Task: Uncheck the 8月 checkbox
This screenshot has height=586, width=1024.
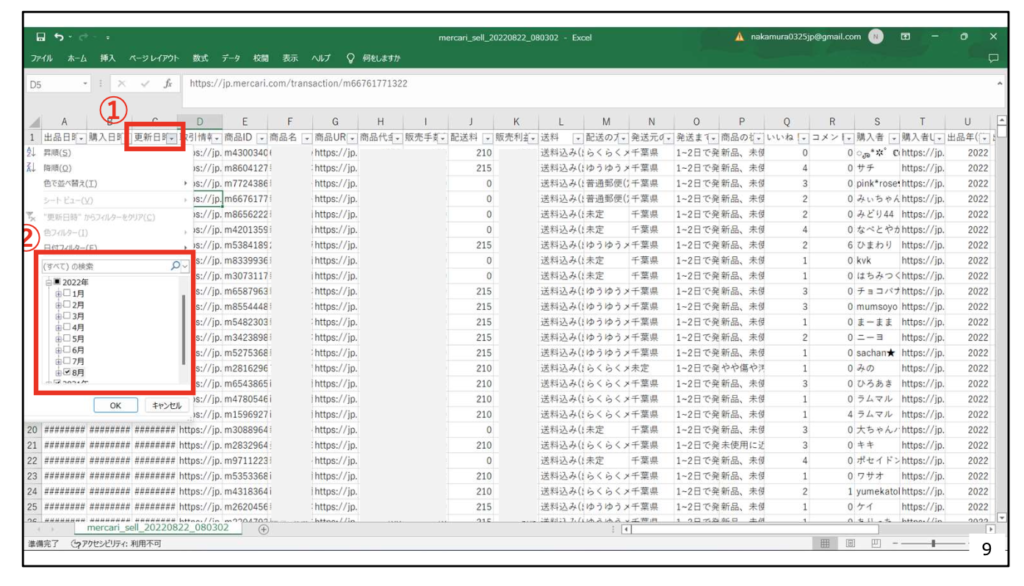Action: click(67, 371)
